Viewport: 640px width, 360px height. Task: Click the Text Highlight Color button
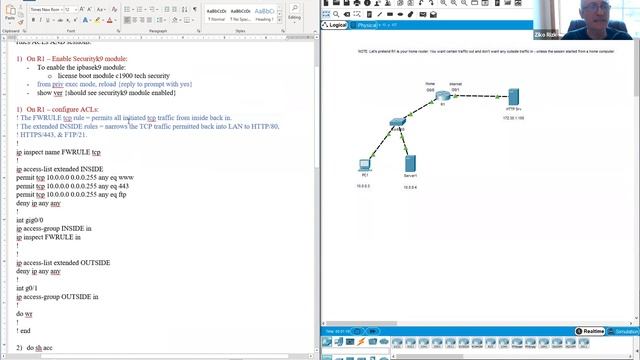click(98, 20)
